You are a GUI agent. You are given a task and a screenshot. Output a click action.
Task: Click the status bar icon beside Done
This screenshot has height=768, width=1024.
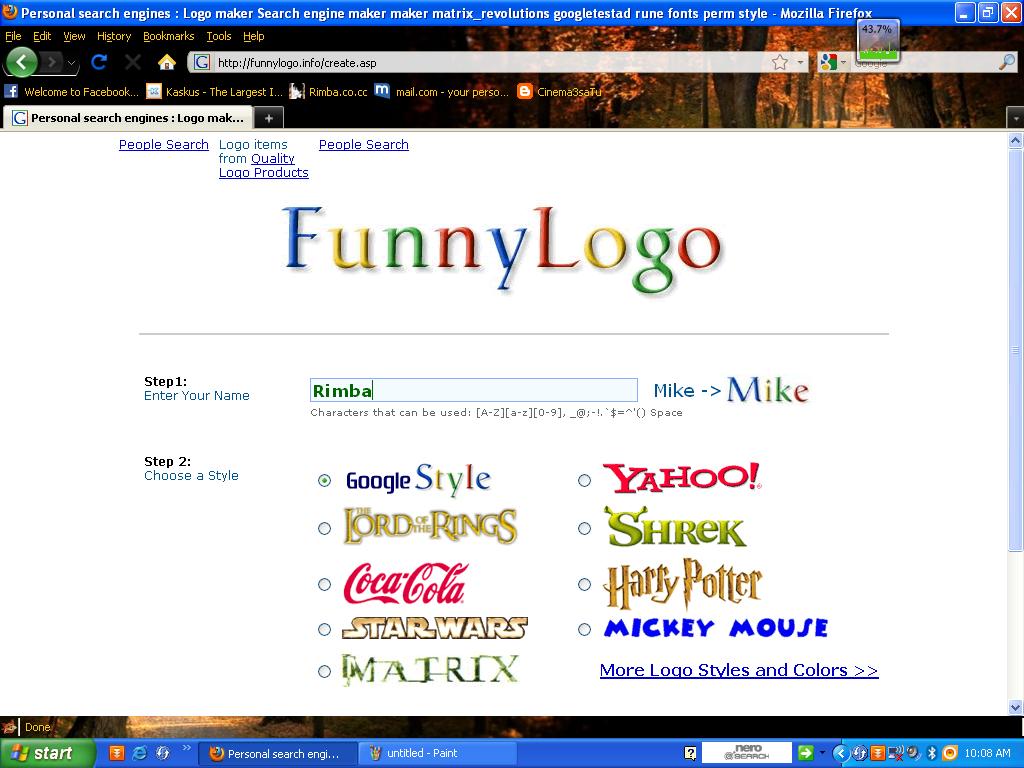pyautogui.click(x=9, y=727)
